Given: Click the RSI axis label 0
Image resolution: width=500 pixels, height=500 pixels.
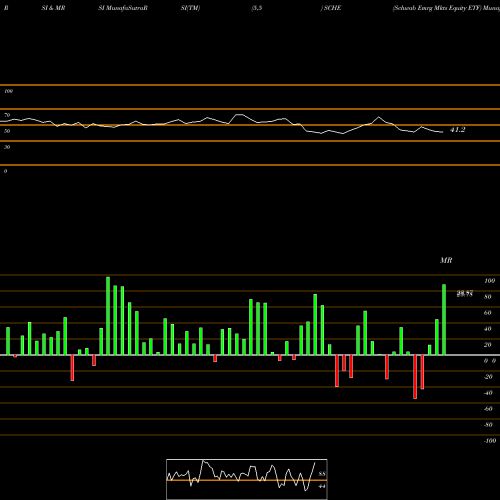Looking at the screenshot, I should coord(5,171).
